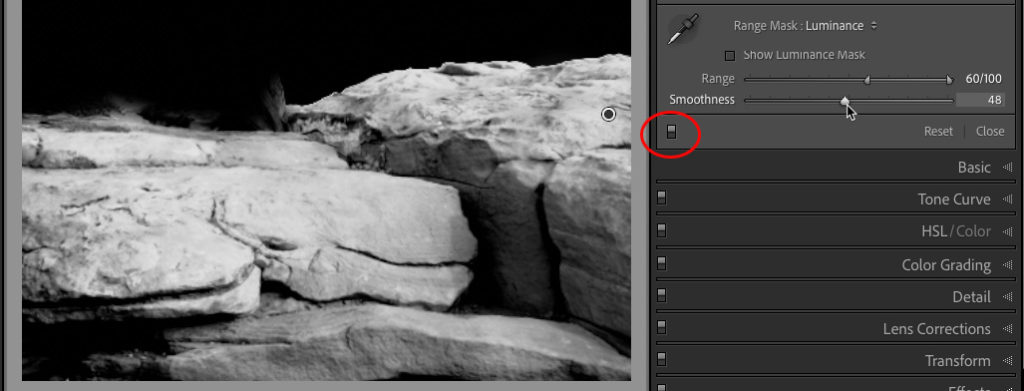Image resolution: width=1024 pixels, height=391 pixels.
Task: Switch to the HSL tab in HSL / Color
Action: point(934,232)
